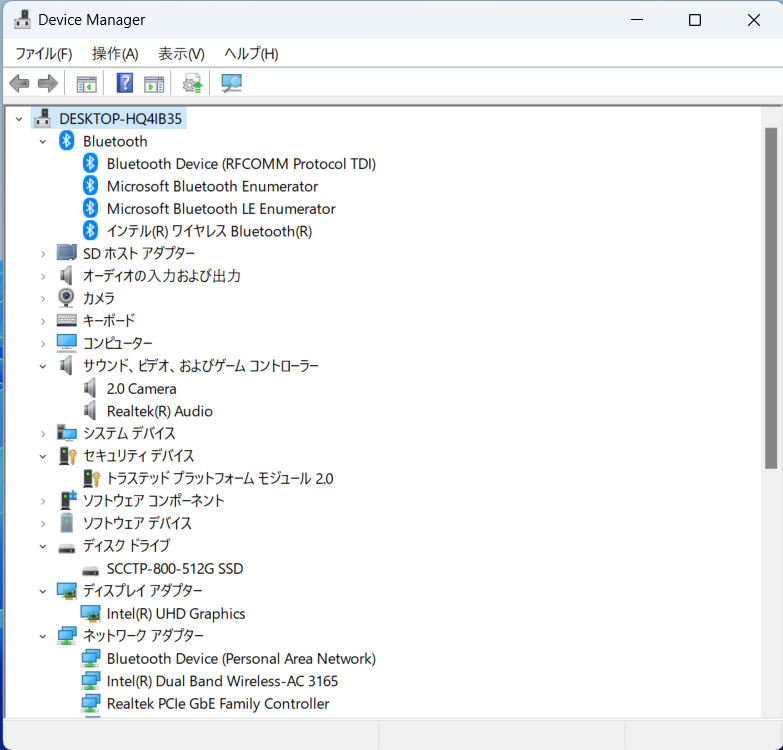Click the セキュリティ デバイス key icon
This screenshot has height=750, width=783.
[x=67, y=455]
